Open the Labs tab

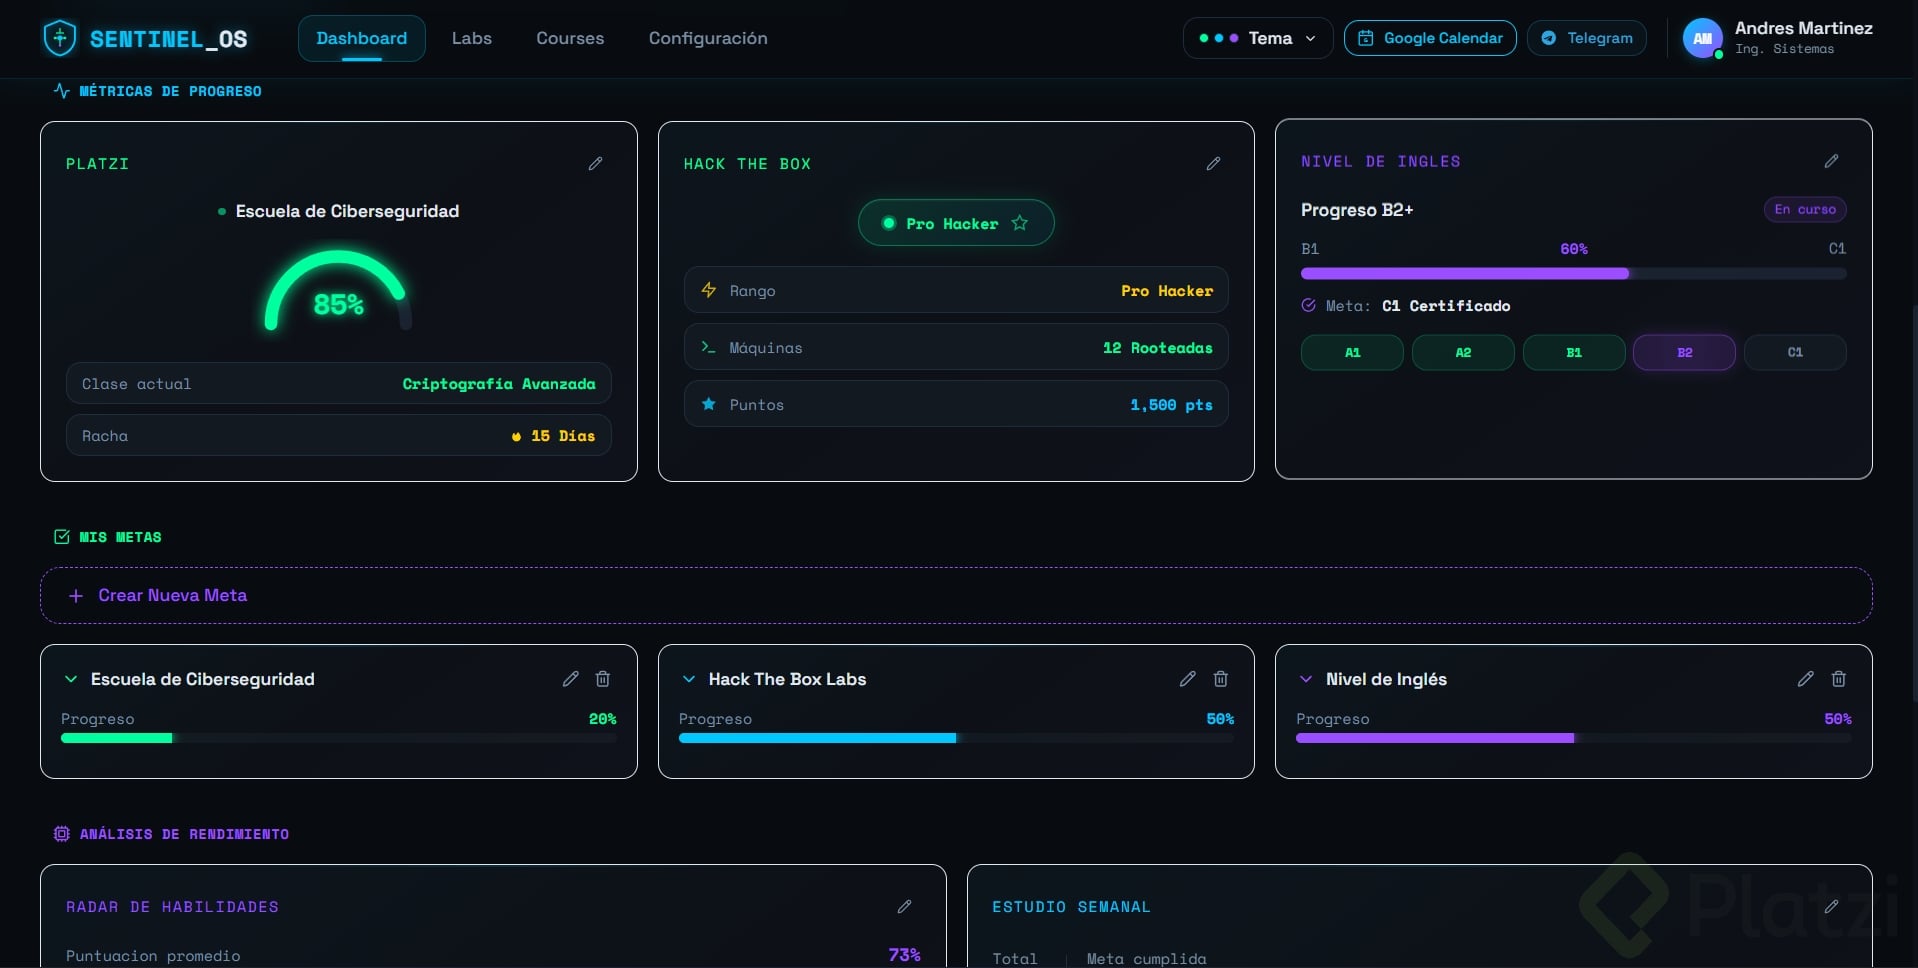pyautogui.click(x=472, y=38)
